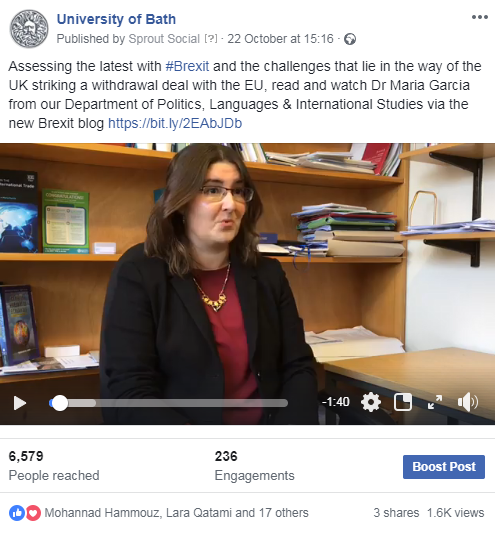The image size is (495, 533).
Task: Open the Sprout Social publisher link
Action: [x=164, y=39]
